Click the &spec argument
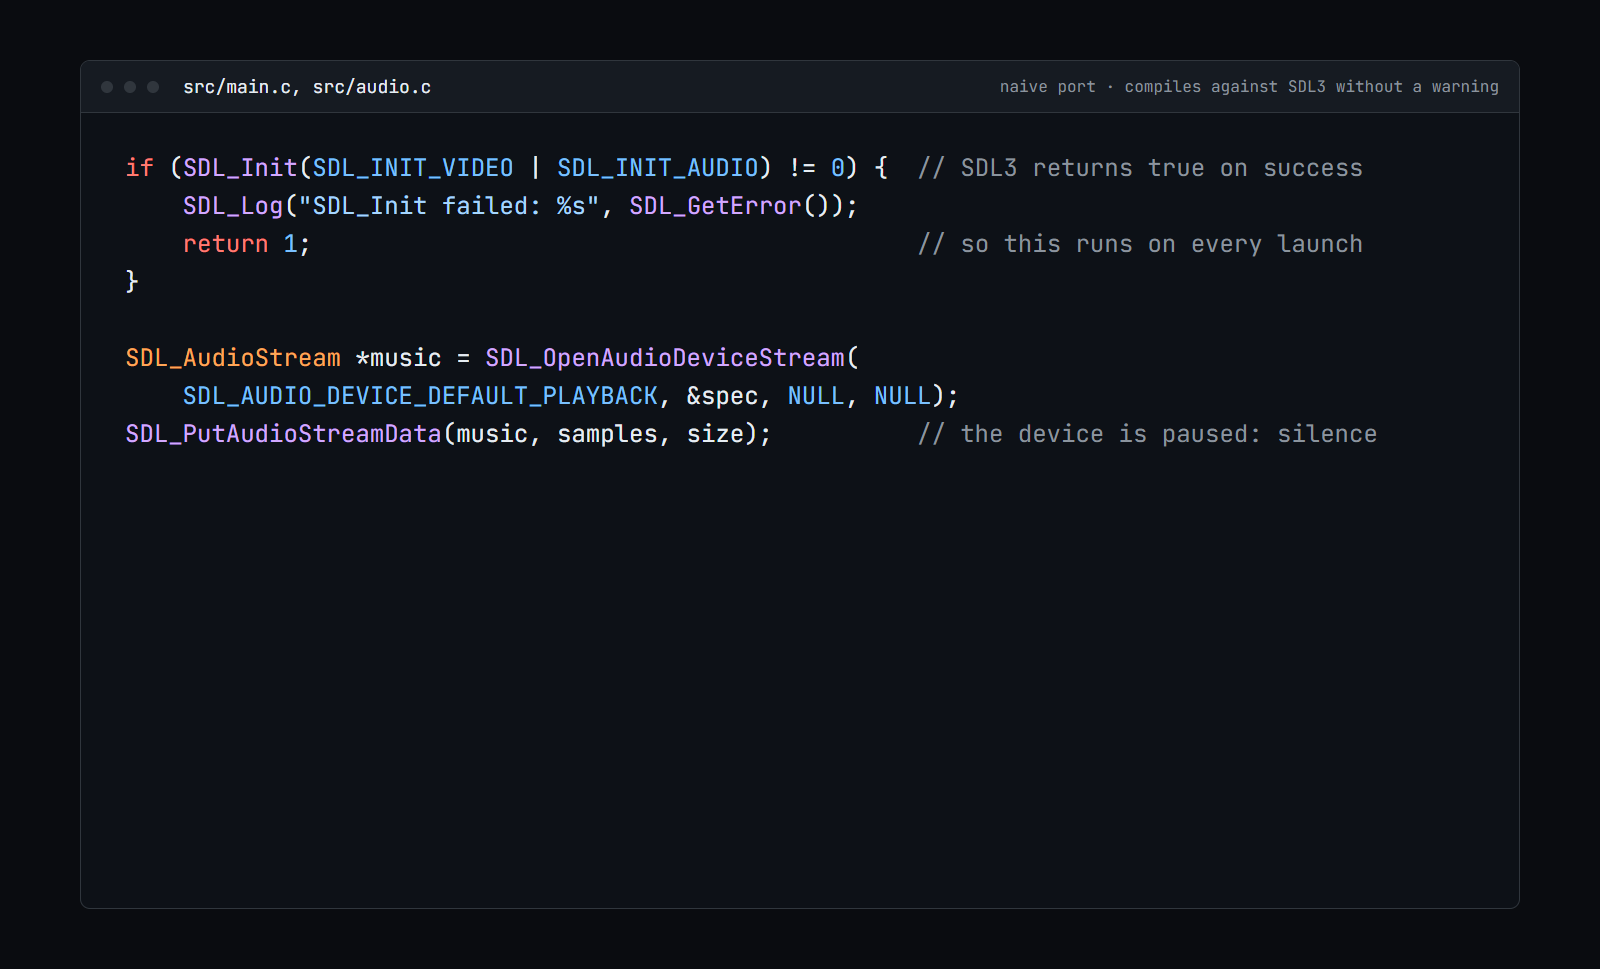The image size is (1600, 969). pyautogui.click(x=722, y=395)
